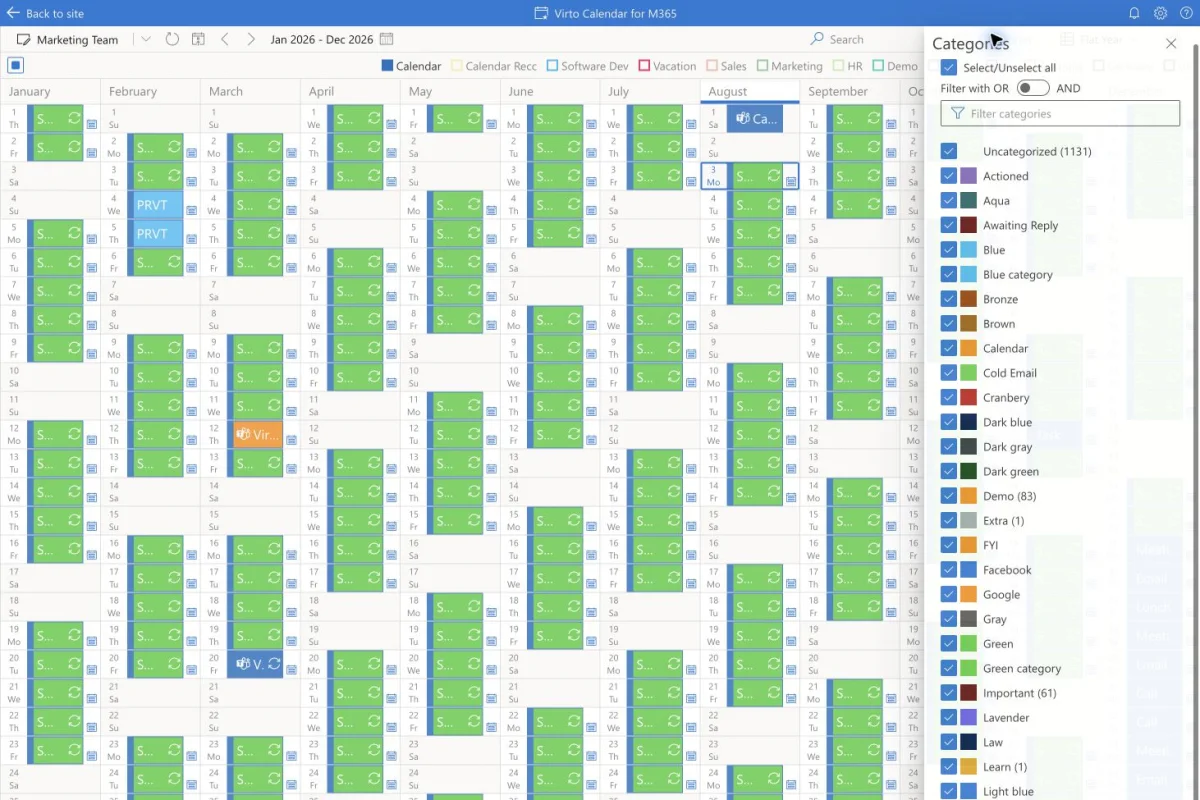
Task: Open Ca... event on August 1
Action: coord(755,119)
